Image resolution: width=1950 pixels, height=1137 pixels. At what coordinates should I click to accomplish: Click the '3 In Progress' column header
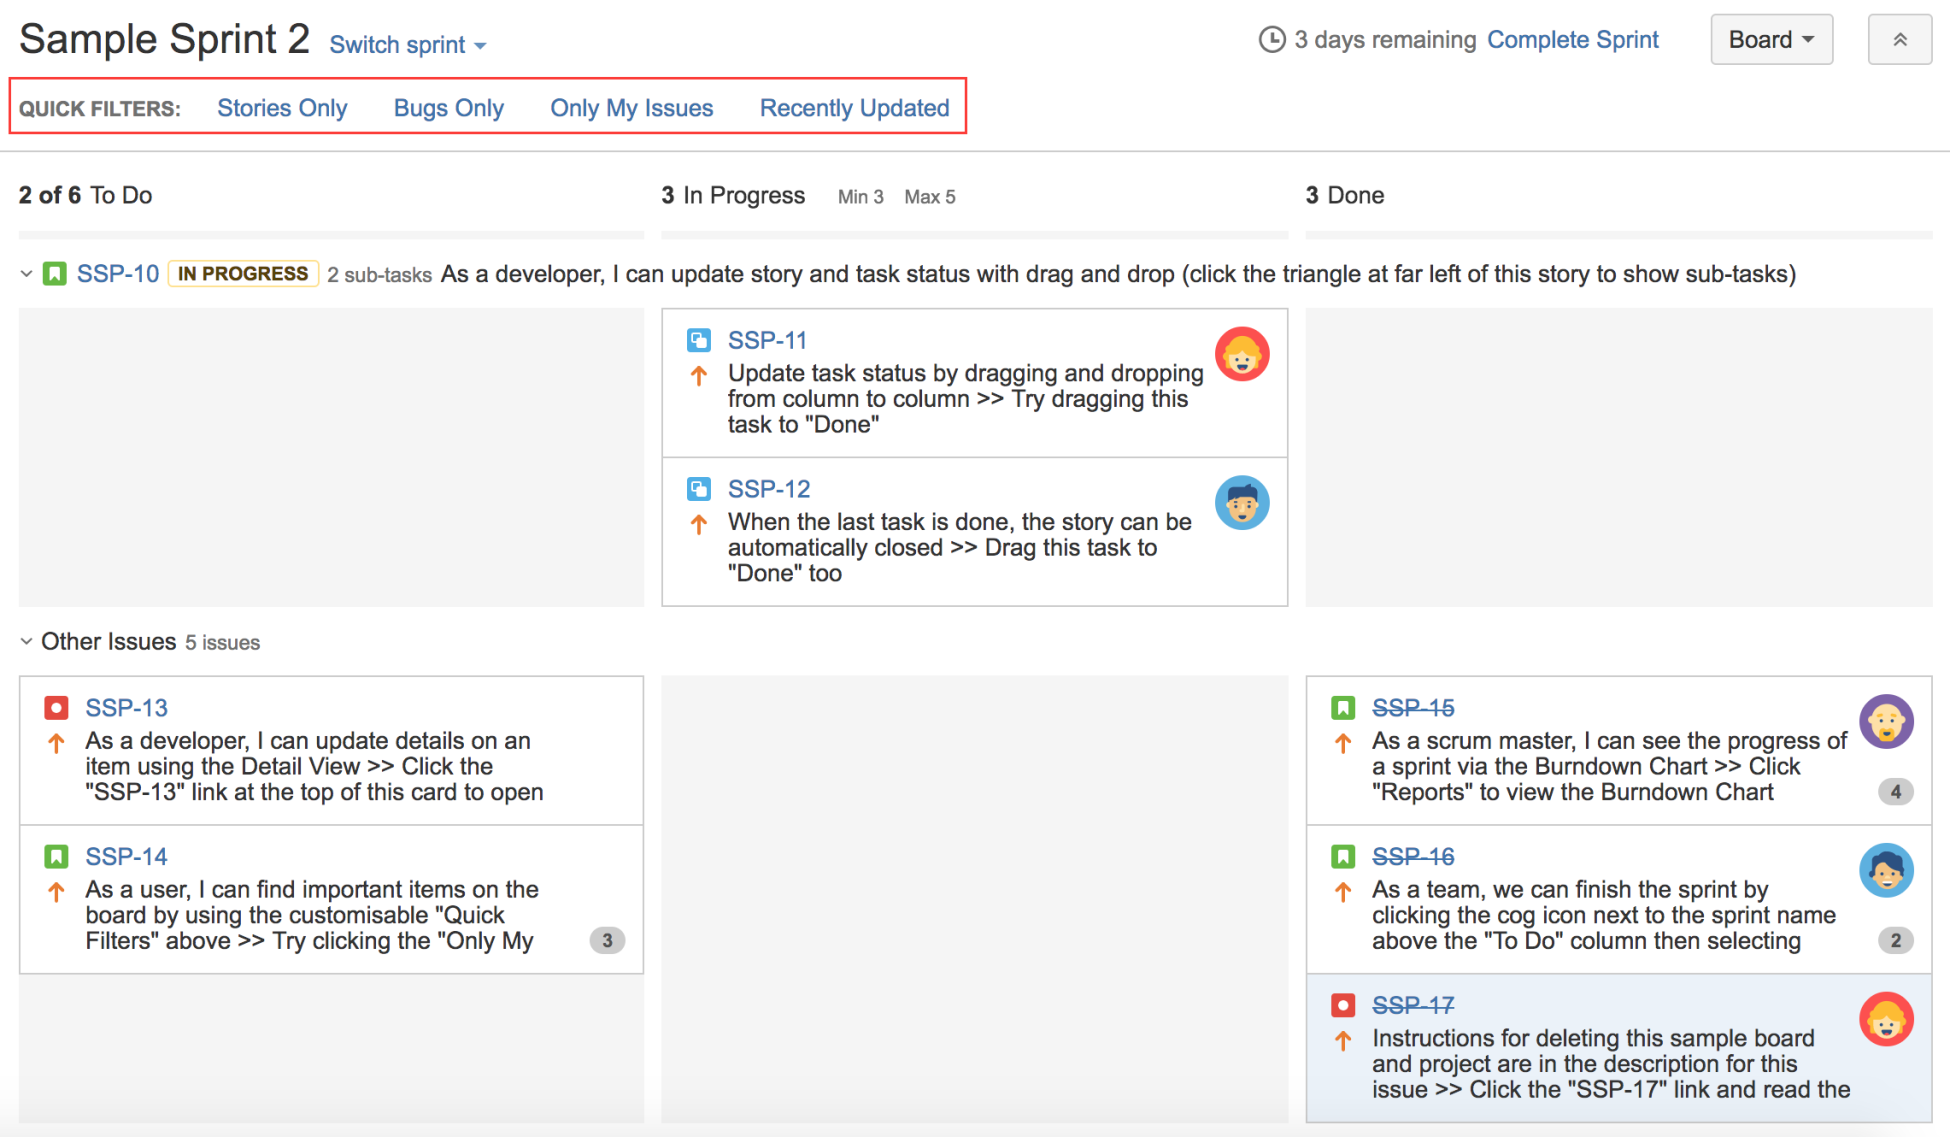[733, 195]
